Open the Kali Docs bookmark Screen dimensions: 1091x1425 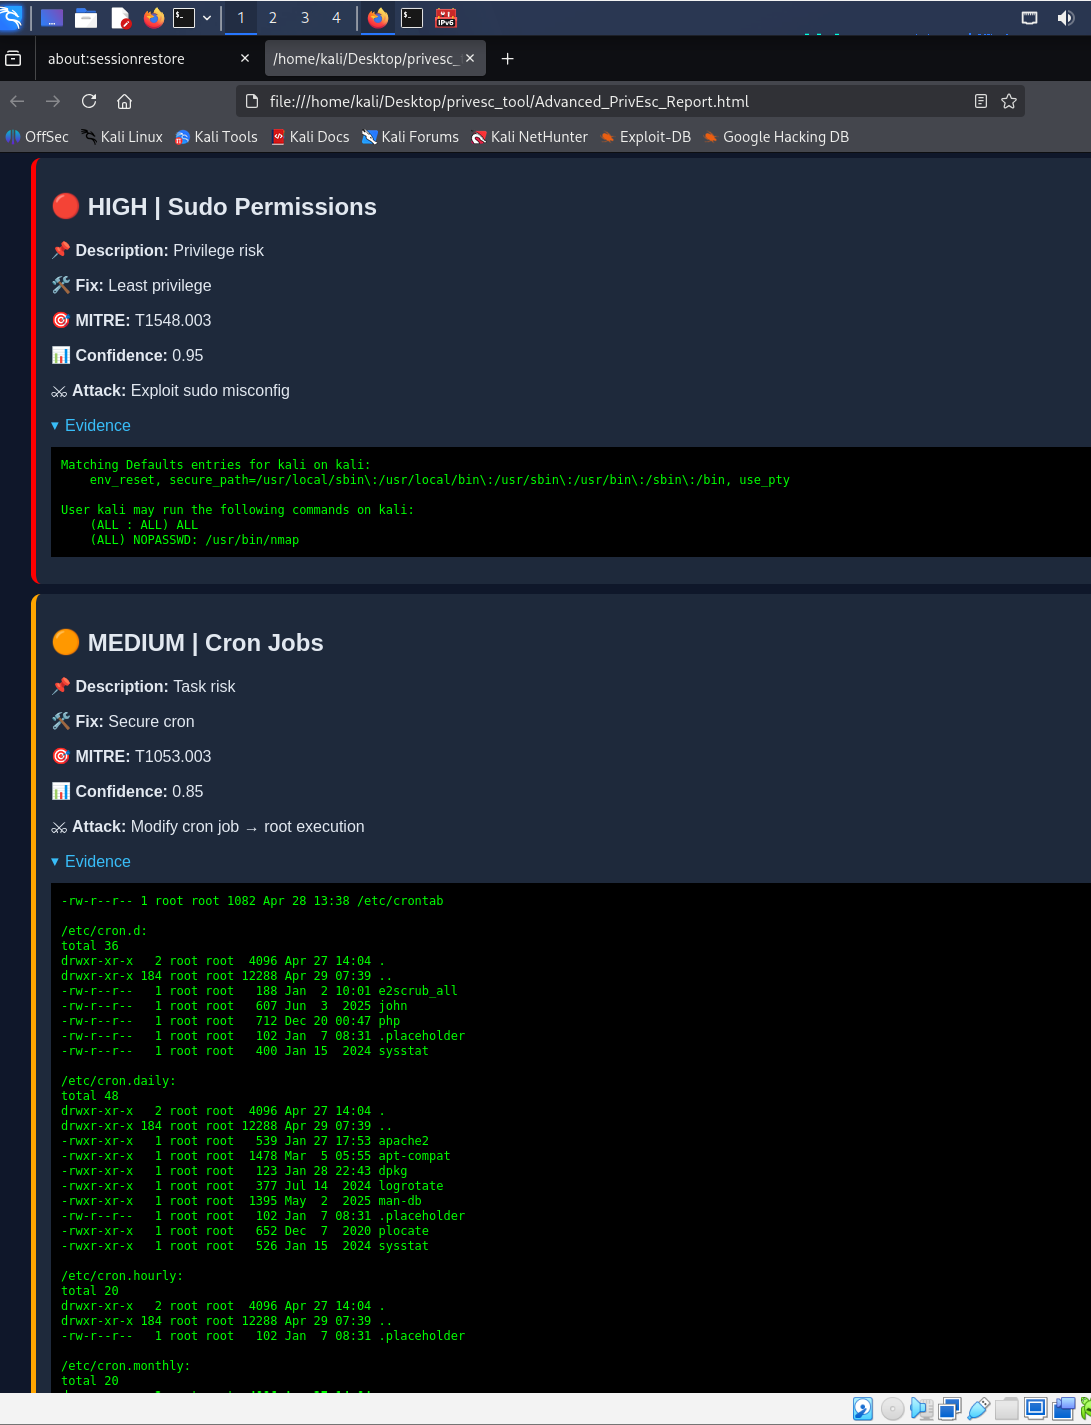pyautogui.click(x=310, y=137)
